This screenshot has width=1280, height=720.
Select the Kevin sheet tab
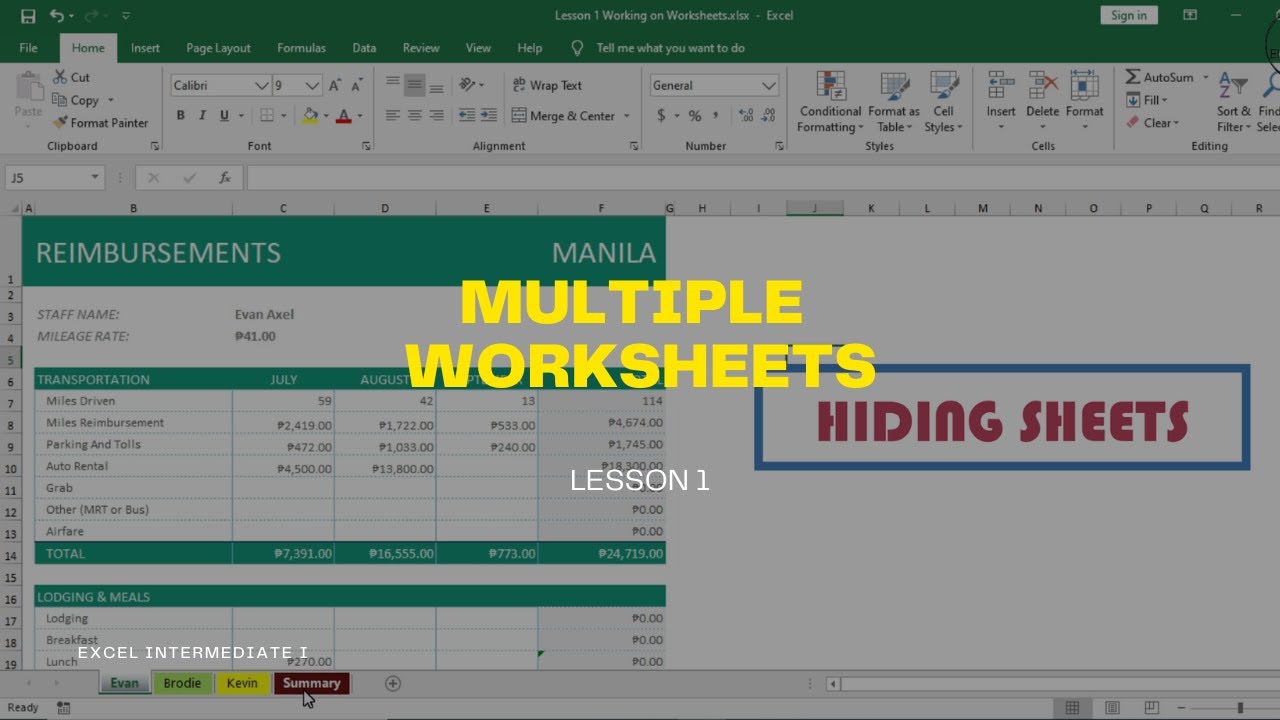(x=242, y=684)
